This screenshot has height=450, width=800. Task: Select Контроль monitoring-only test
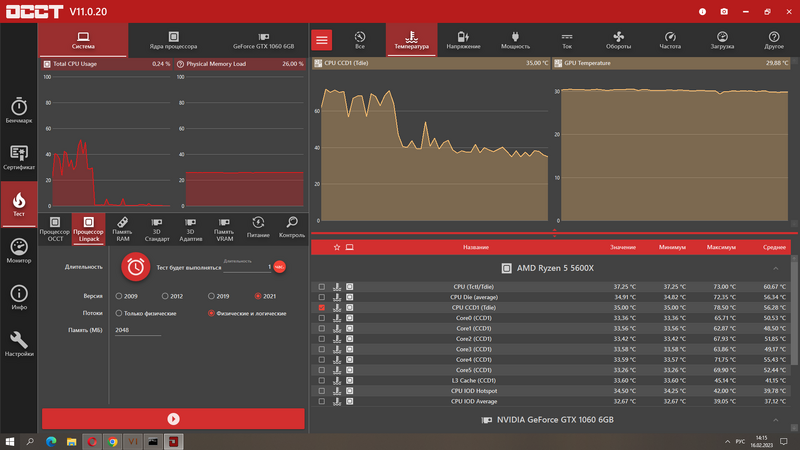[292, 227]
